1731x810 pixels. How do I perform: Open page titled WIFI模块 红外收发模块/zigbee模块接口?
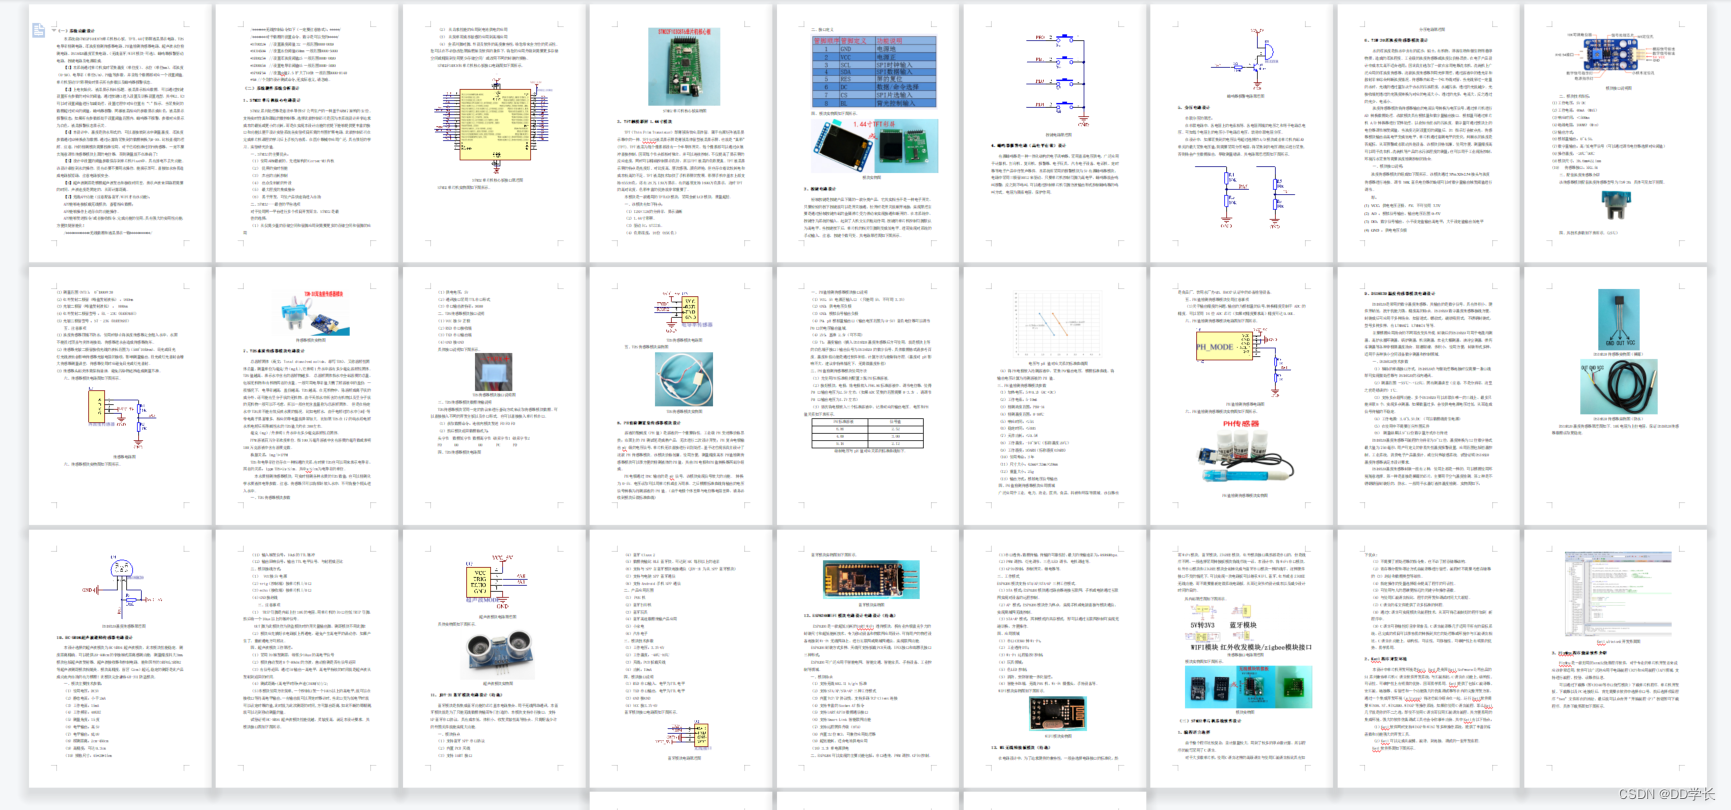pos(1243,659)
